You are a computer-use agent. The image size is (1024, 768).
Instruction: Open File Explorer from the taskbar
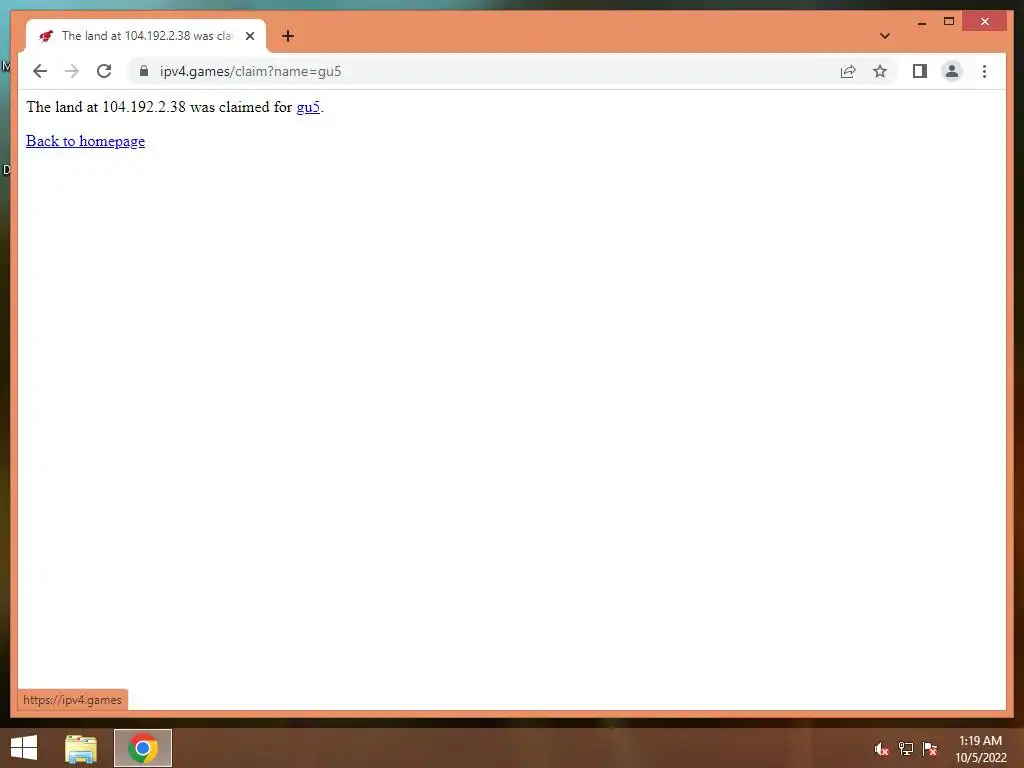pyautogui.click(x=81, y=748)
